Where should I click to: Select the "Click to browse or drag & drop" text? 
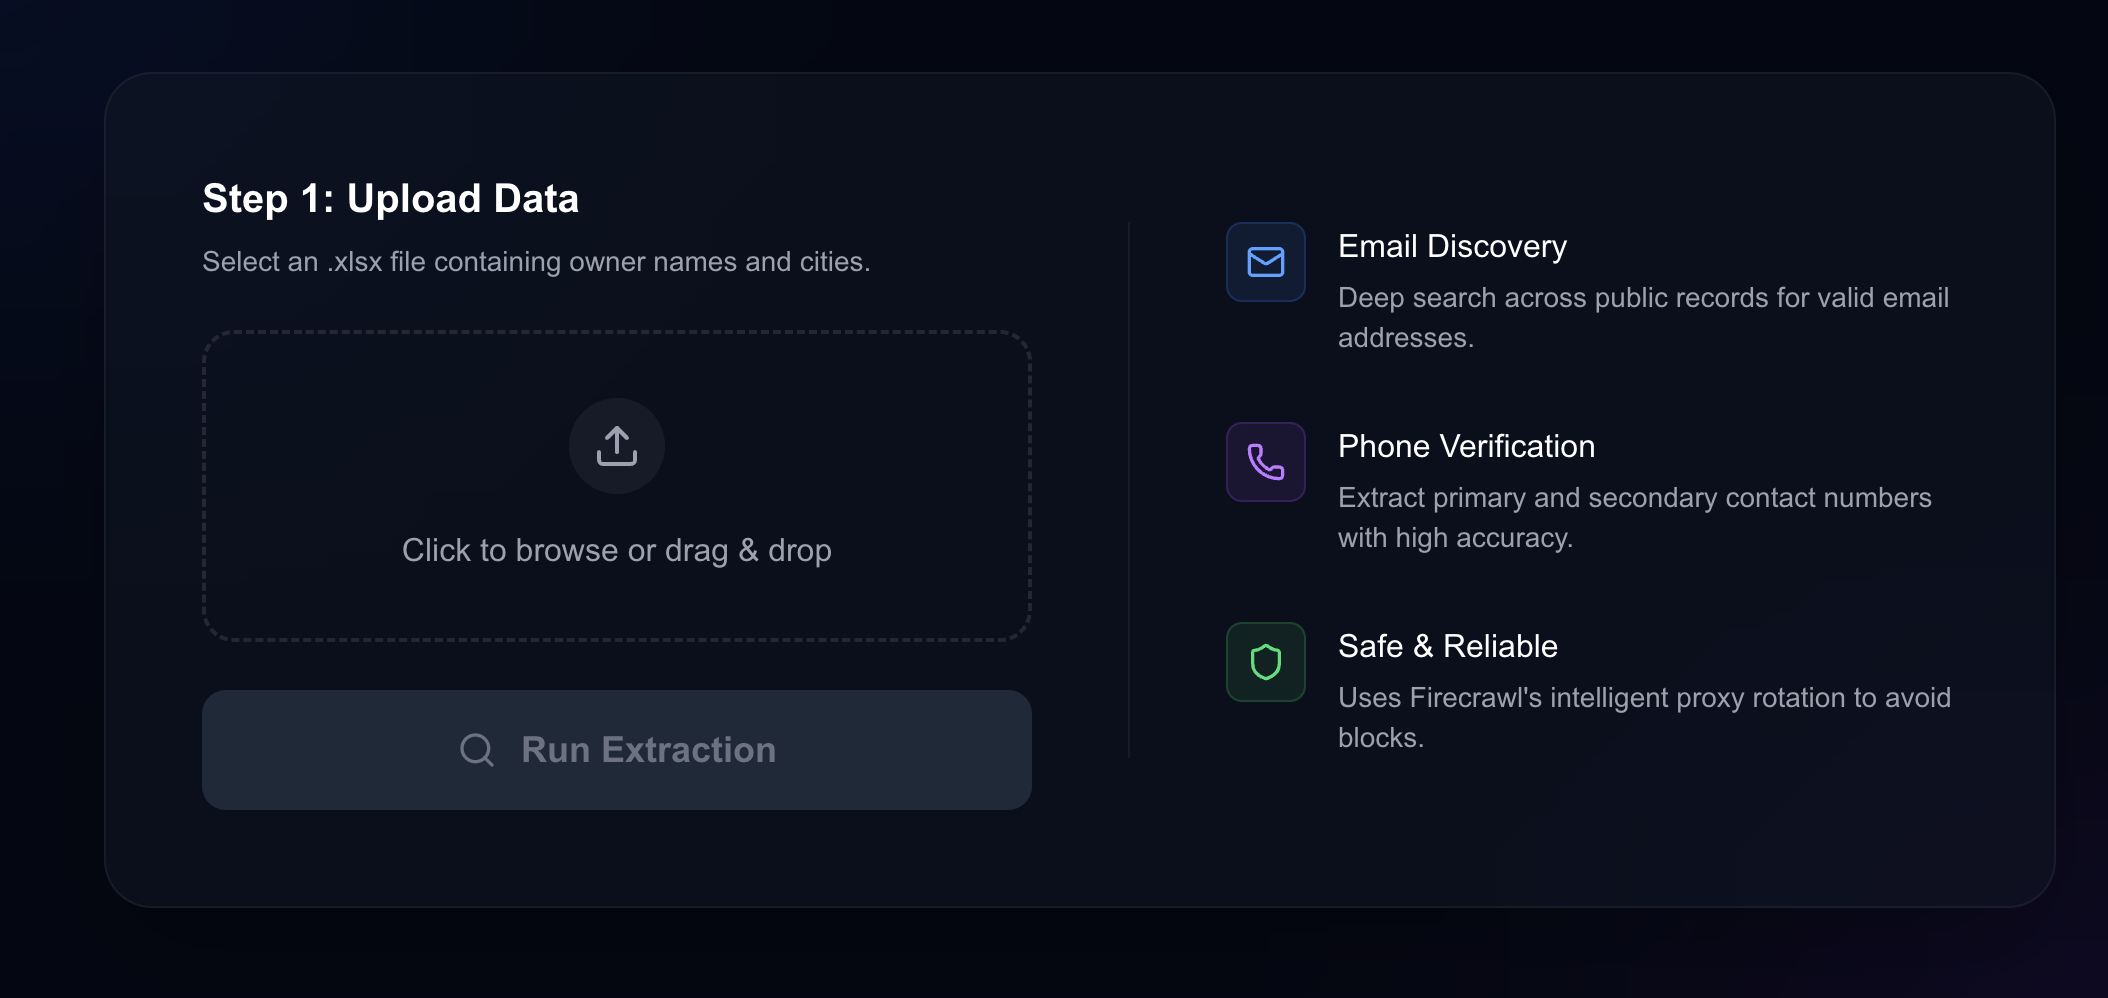point(616,550)
